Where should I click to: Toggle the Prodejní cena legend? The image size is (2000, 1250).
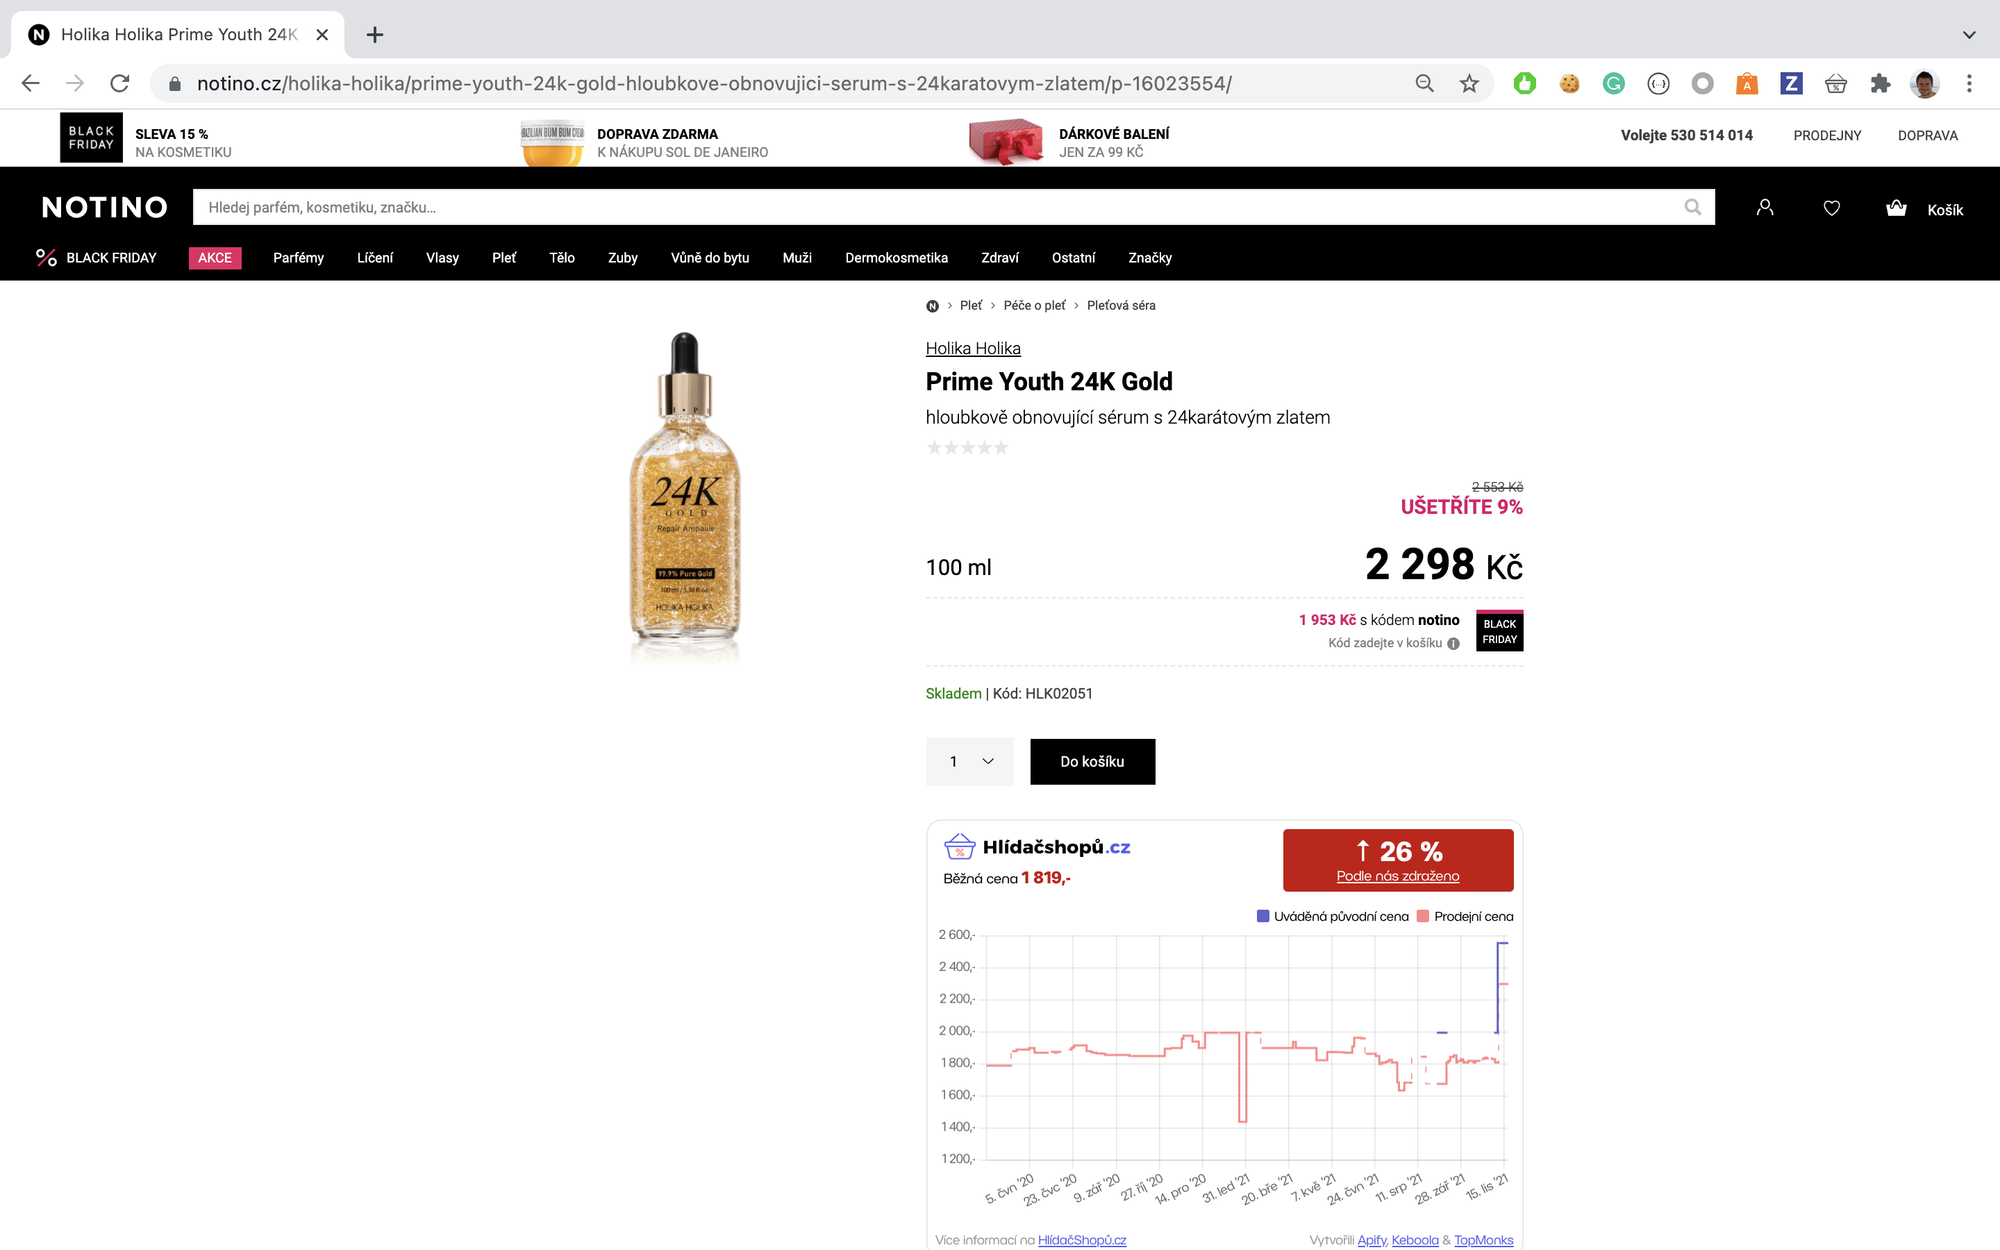tap(1424, 915)
